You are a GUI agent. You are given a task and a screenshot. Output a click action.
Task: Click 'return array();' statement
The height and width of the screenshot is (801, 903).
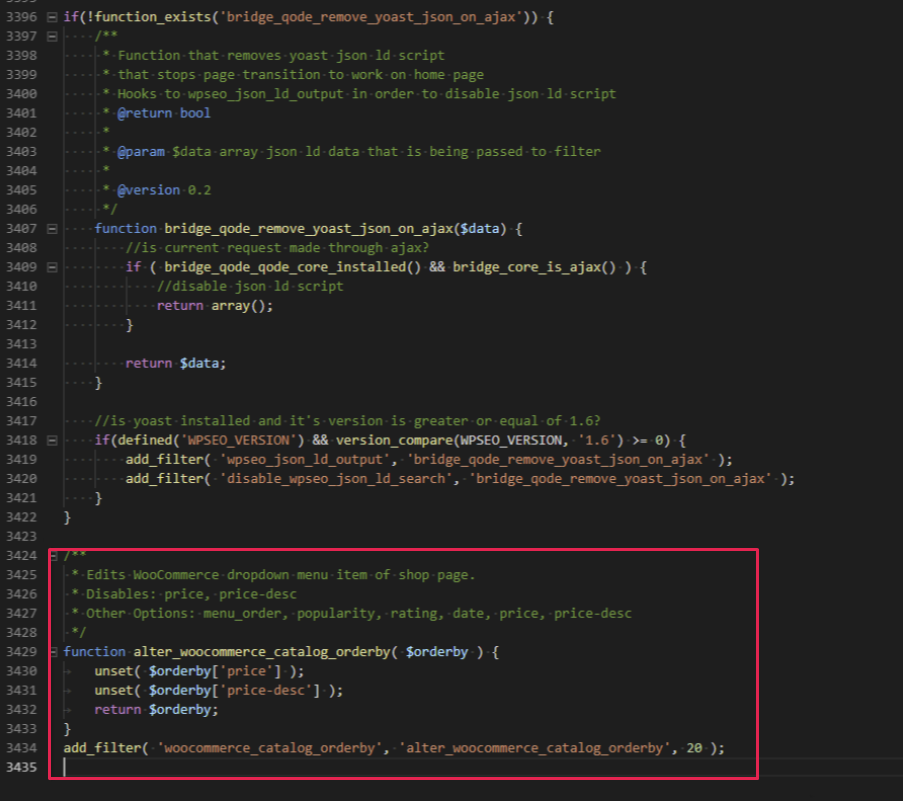tap(215, 306)
